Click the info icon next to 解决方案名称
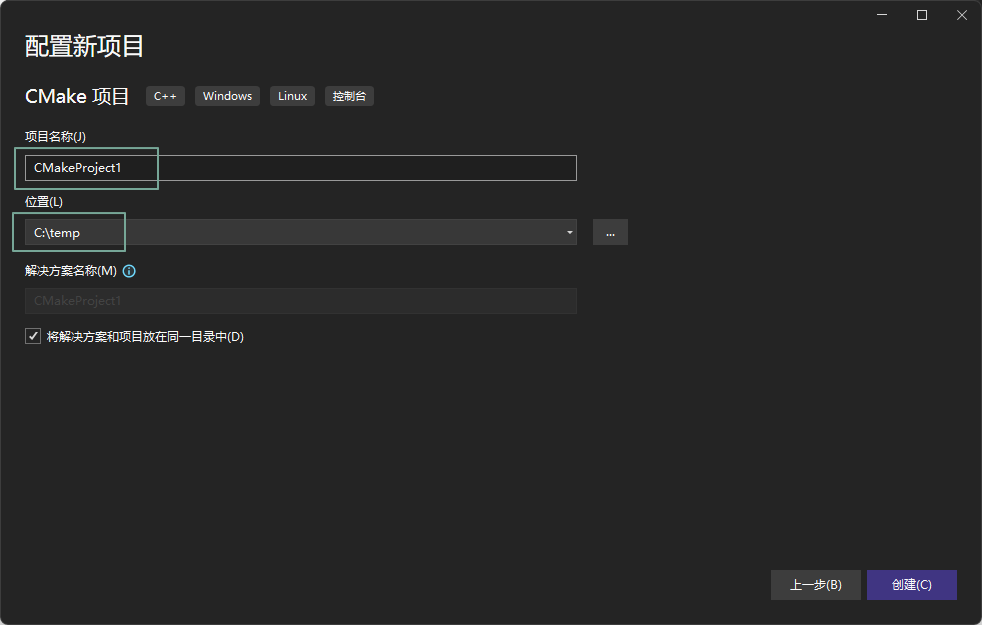The height and width of the screenshot is (625, 982). coord(128,270)
